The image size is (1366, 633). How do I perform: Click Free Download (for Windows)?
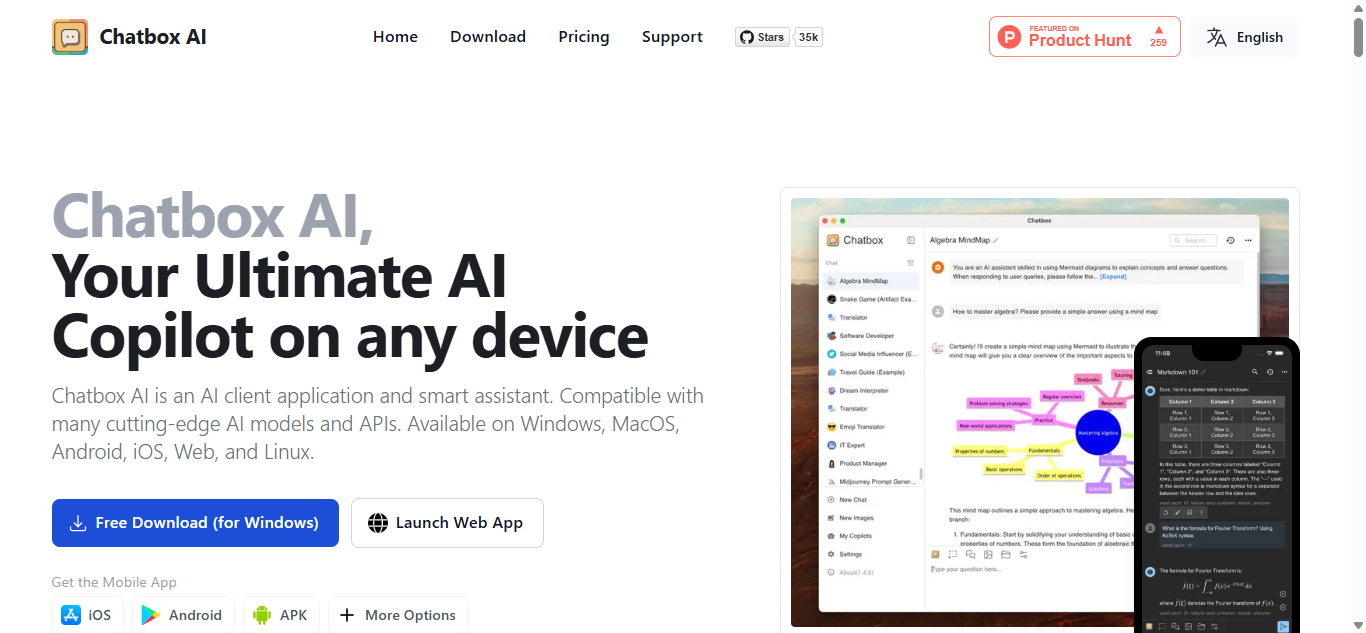(195, 523)
